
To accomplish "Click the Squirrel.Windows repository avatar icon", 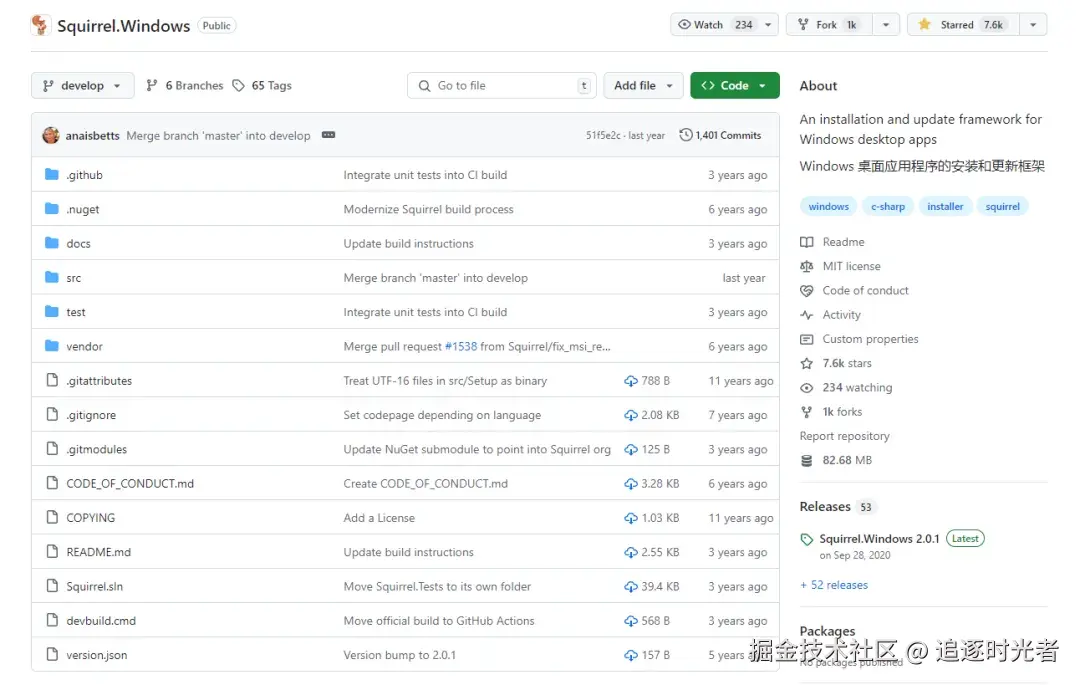I will pos(41,26).
